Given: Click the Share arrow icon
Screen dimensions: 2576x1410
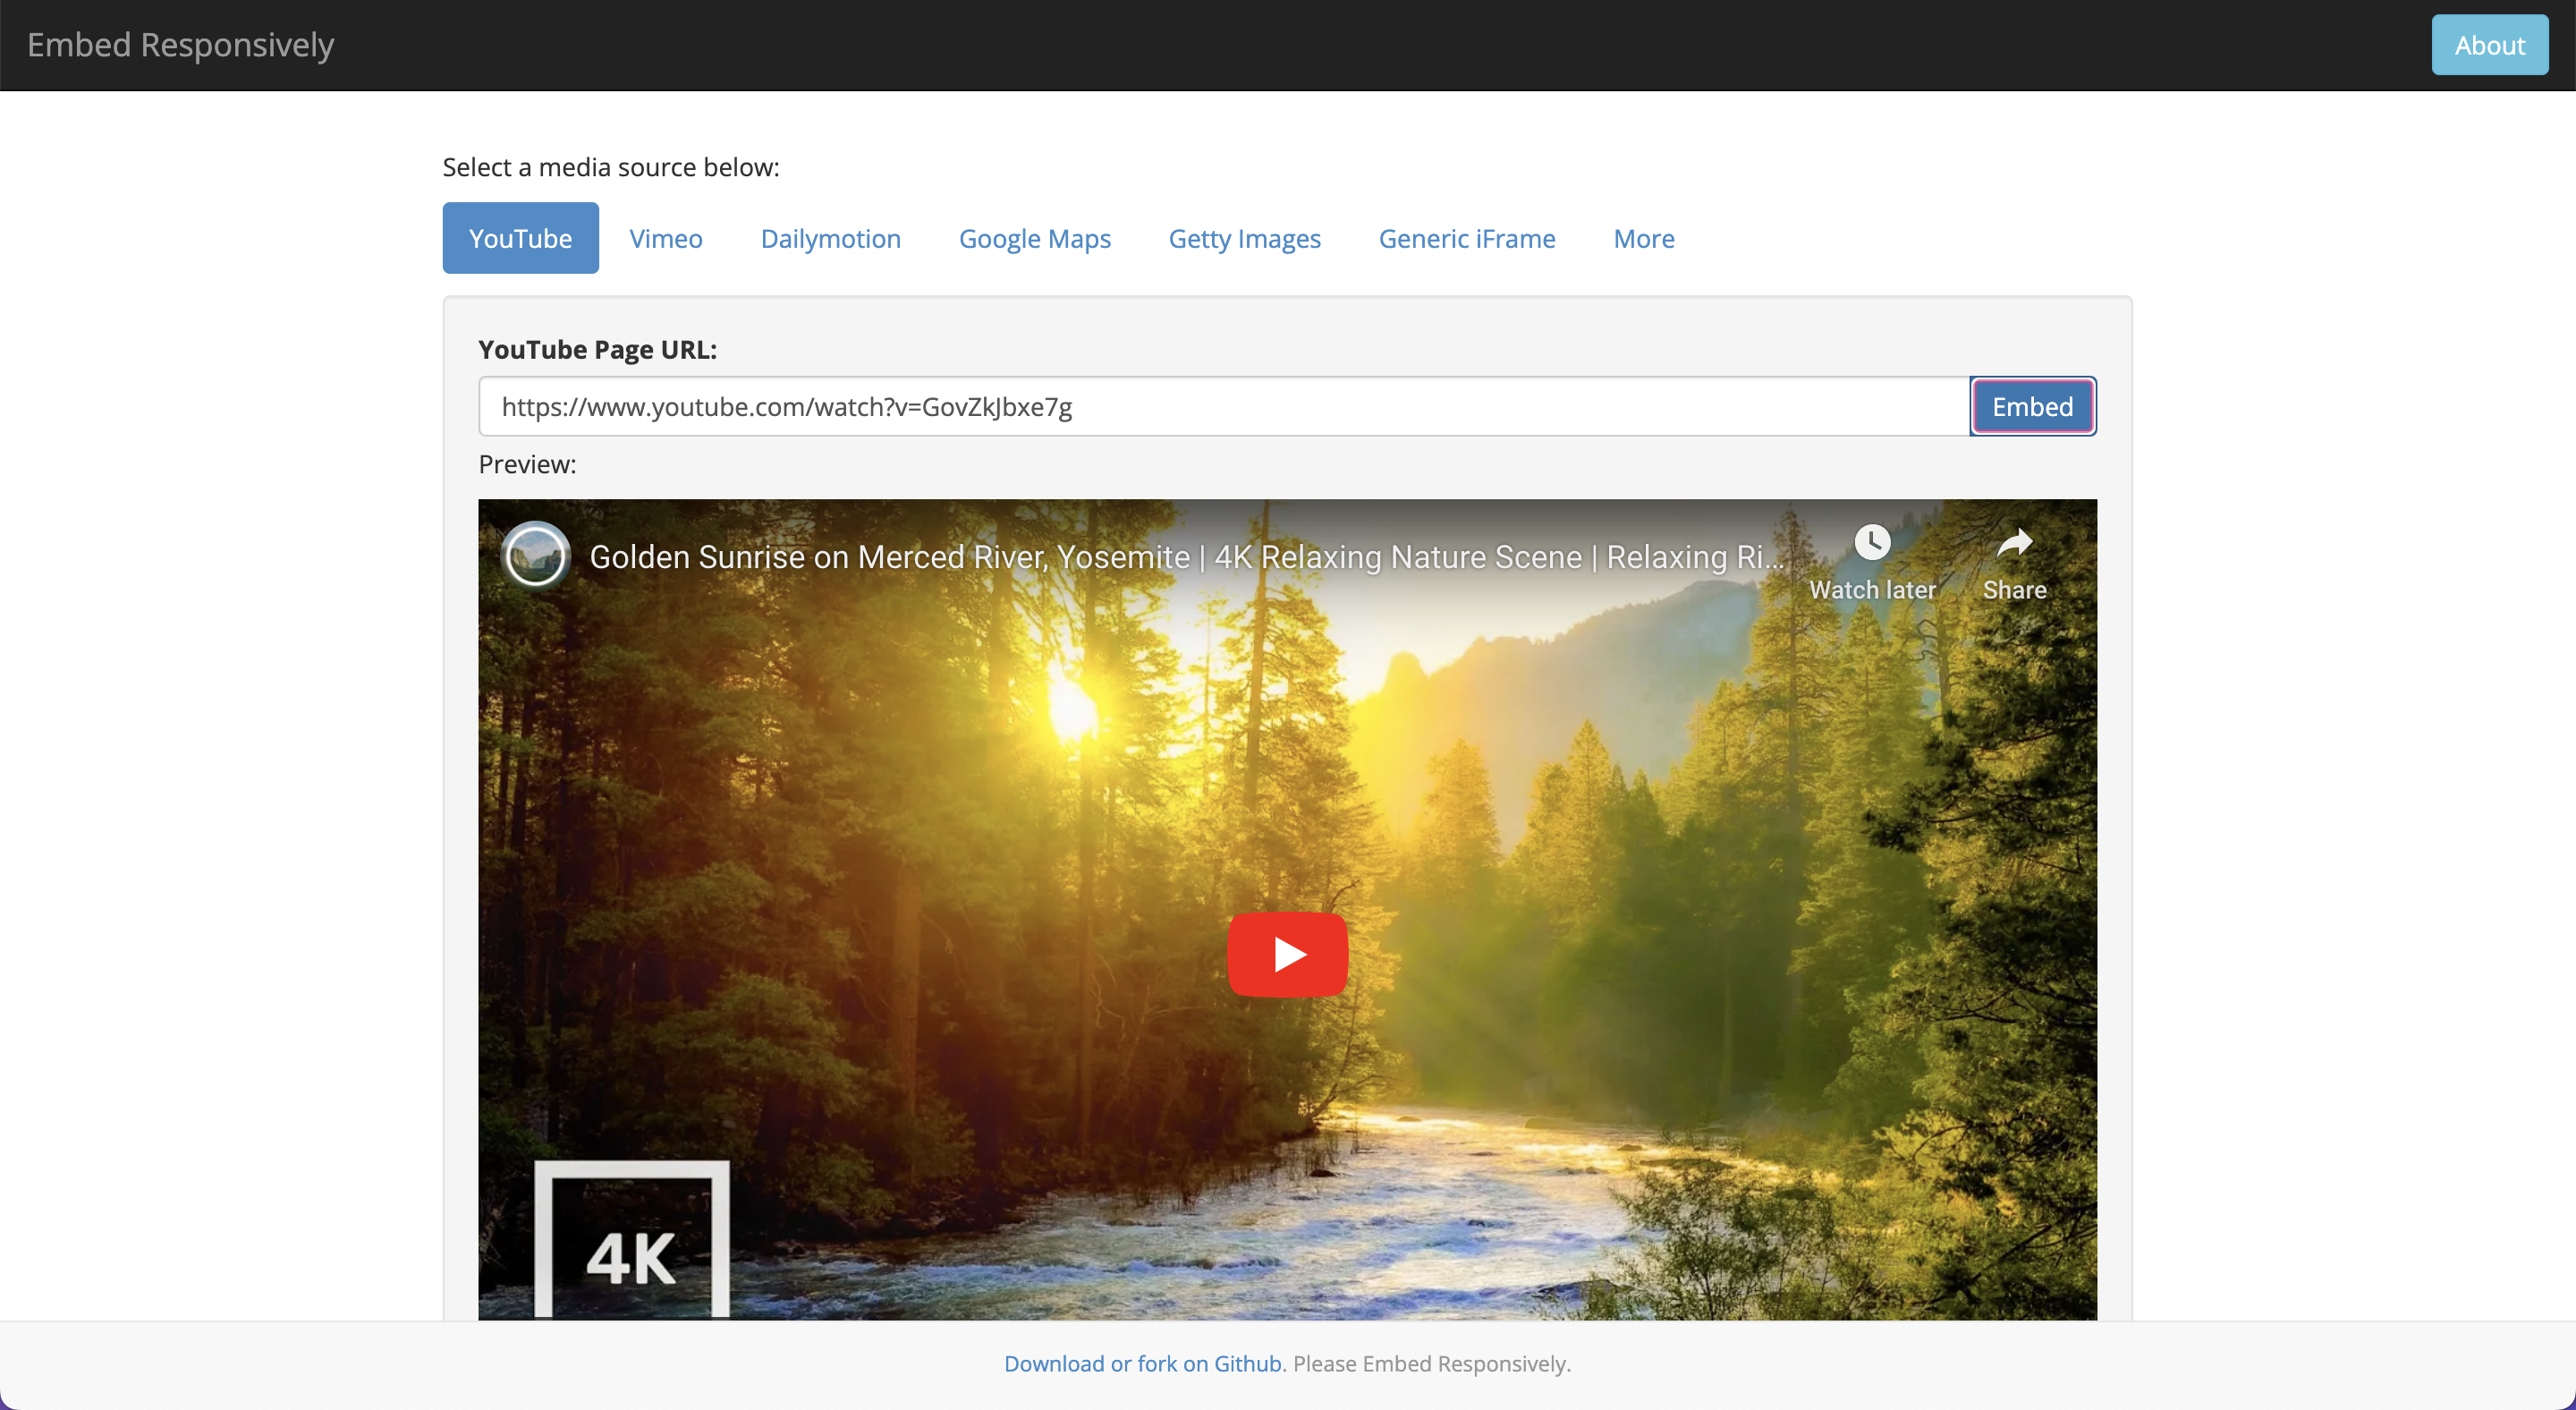Looking at the screenshot, I should click(2014, 543).
